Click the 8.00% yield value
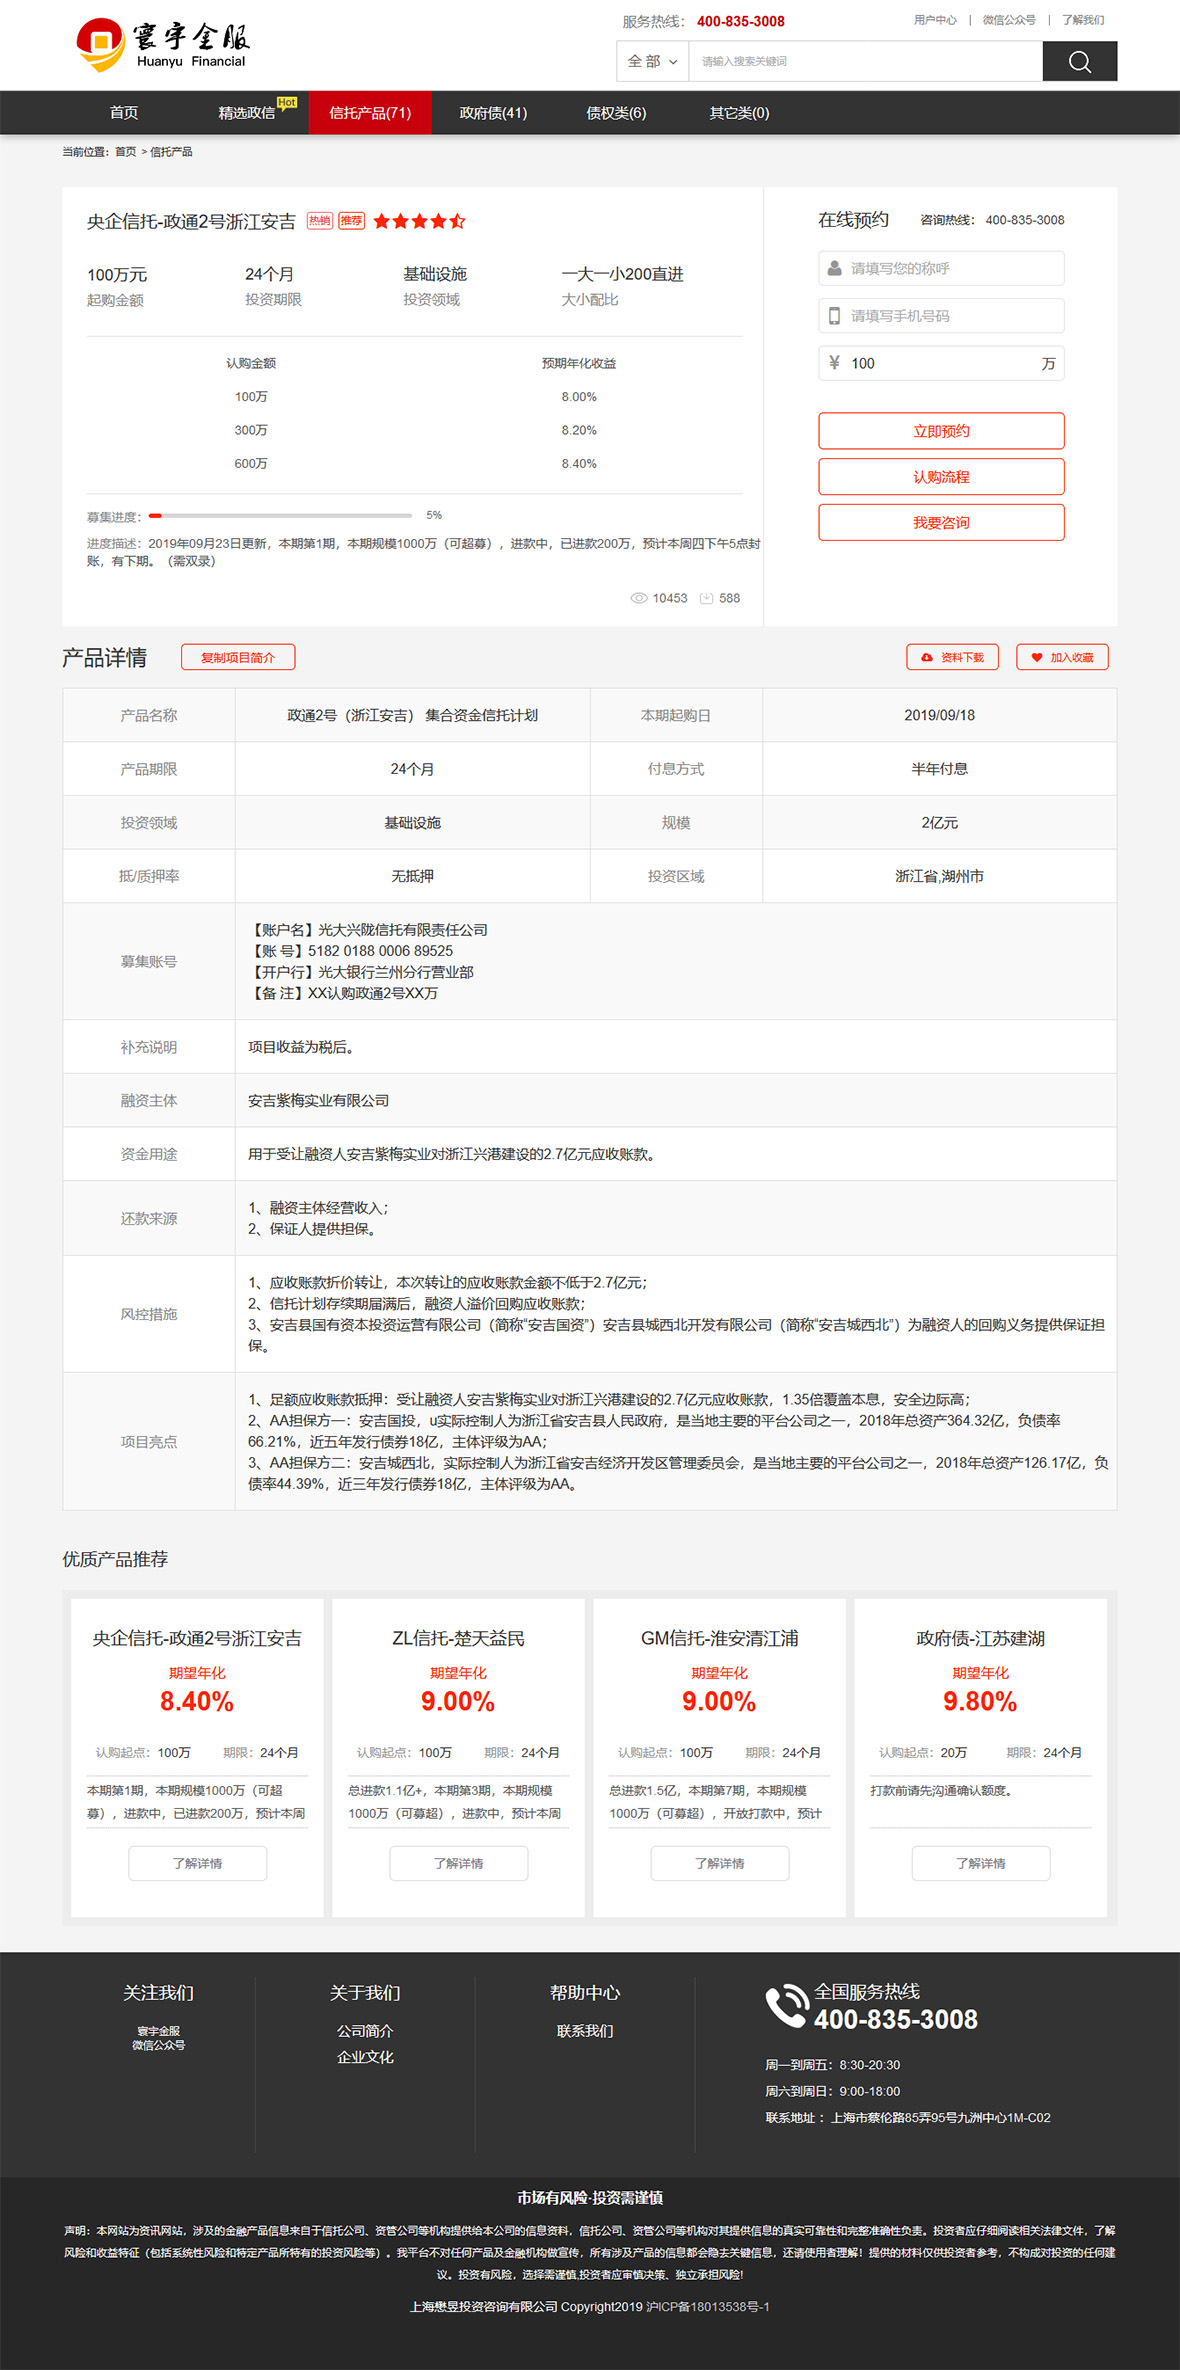Viewport: 1180px width, 2370px height. (x=579, y=397)
